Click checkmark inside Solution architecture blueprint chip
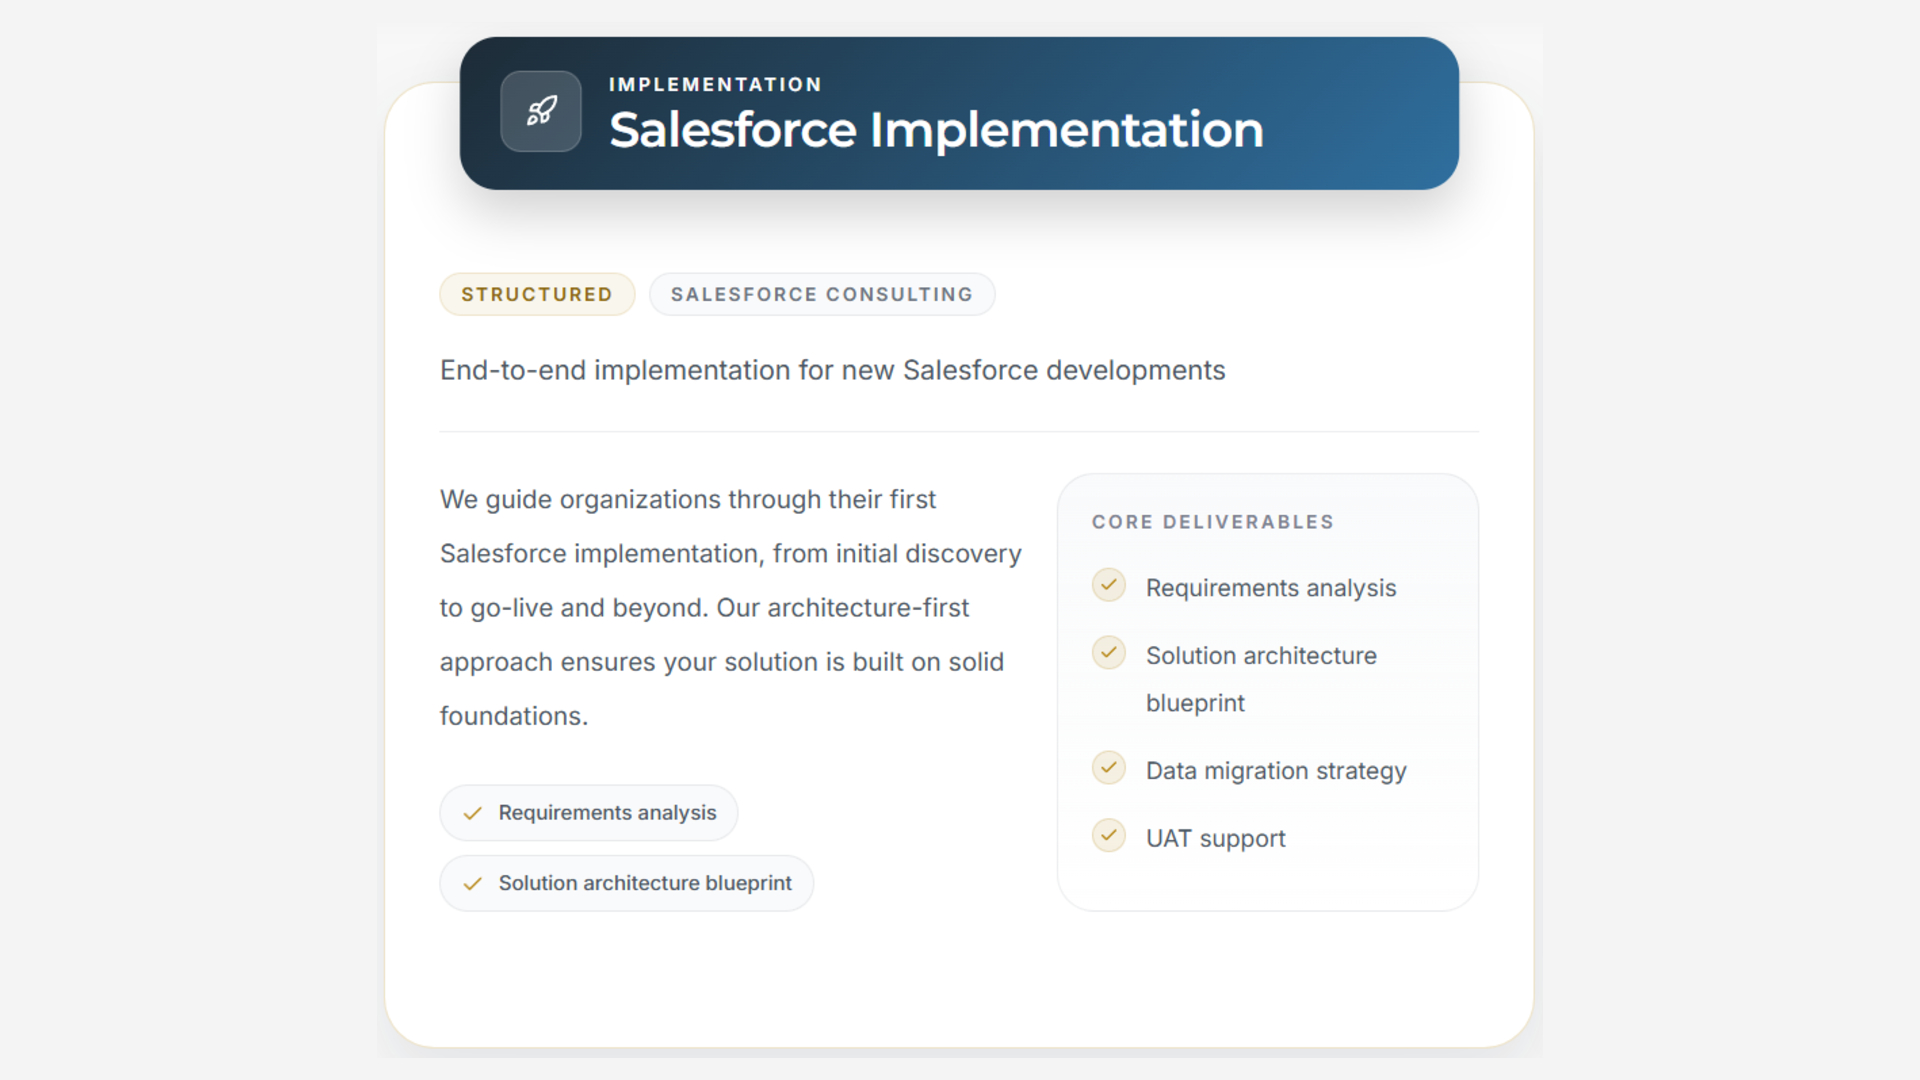 (473, 884)
